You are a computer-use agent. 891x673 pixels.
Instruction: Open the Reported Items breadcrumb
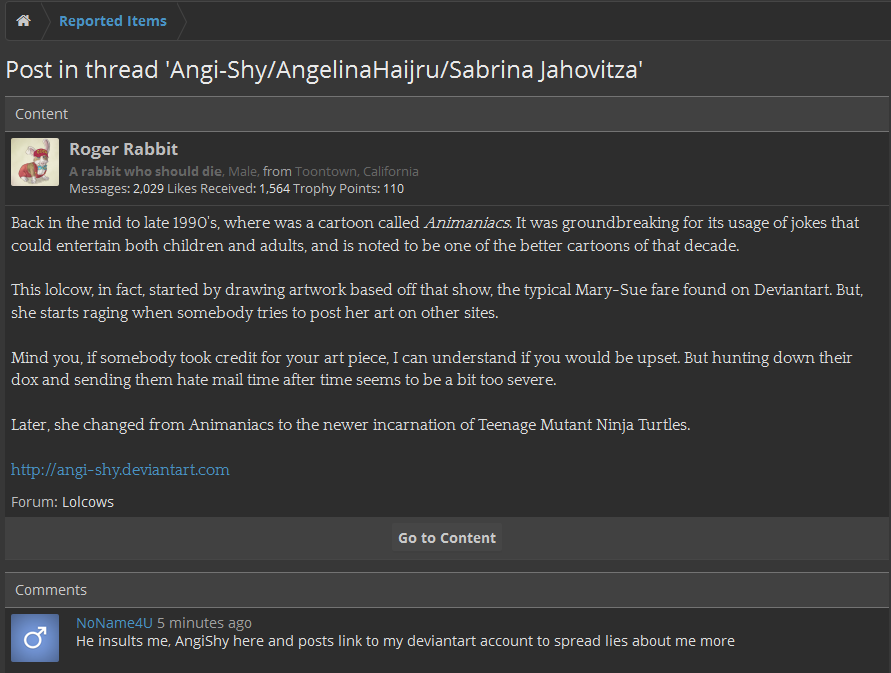point(113,21)
